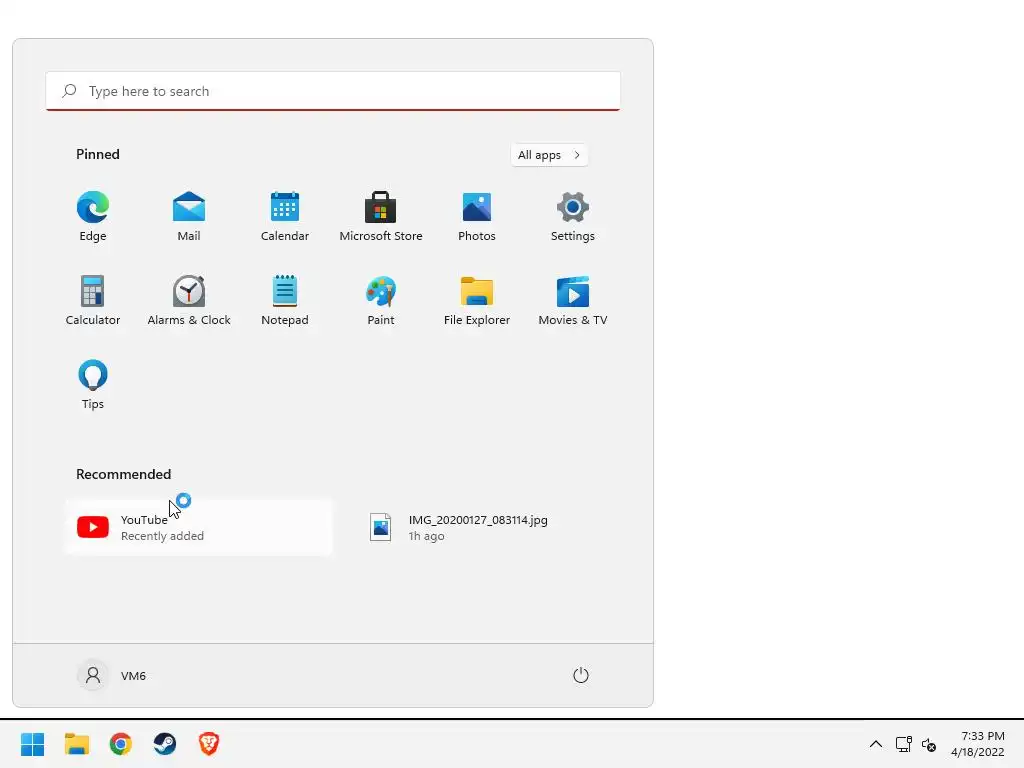Screen dimensions: 1024x768
Task: Open File Explorer from the taskbar
Action: (76, 744)
